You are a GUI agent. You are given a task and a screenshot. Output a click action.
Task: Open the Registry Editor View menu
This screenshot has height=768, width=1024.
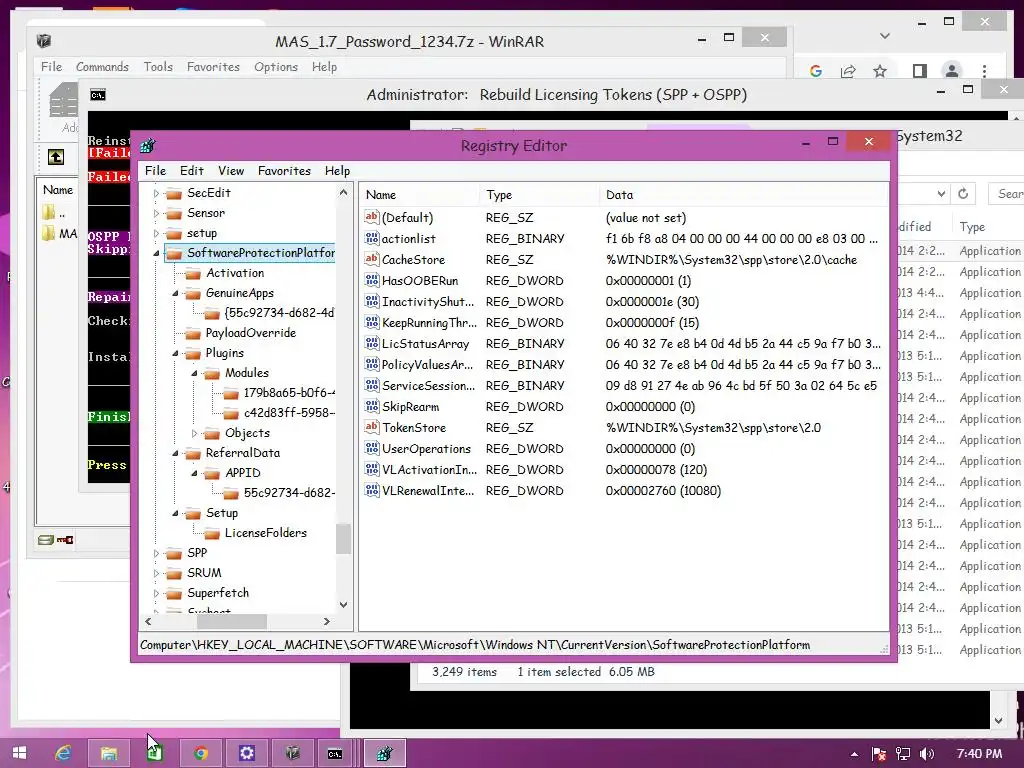(x=231, y=170)
